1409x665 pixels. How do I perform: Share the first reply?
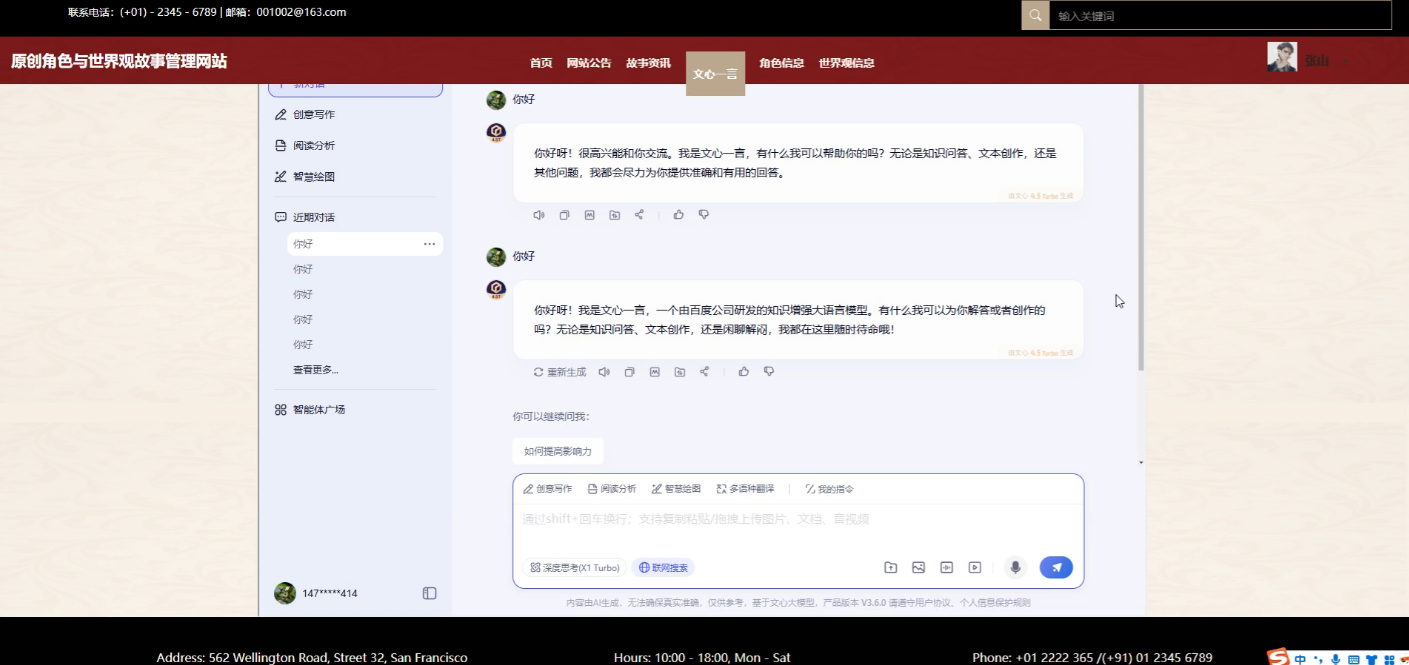pos(639,215)
